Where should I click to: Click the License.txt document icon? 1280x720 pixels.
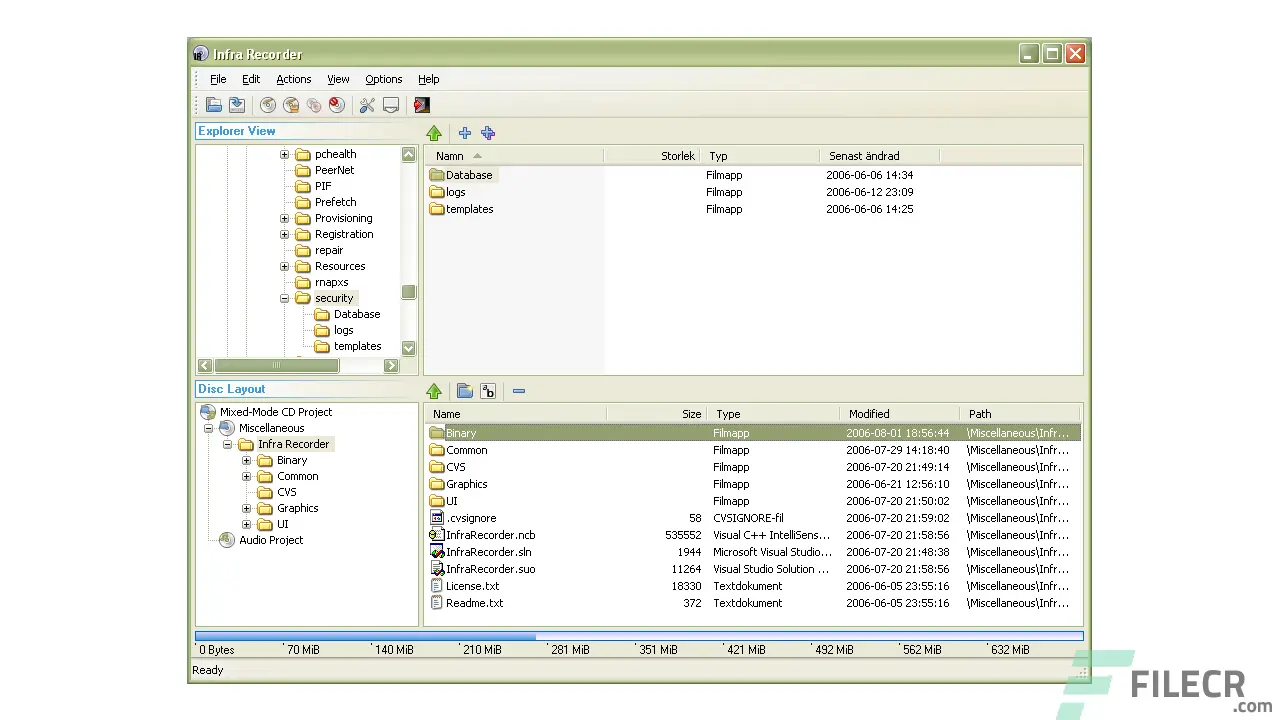tap(436, 586)
